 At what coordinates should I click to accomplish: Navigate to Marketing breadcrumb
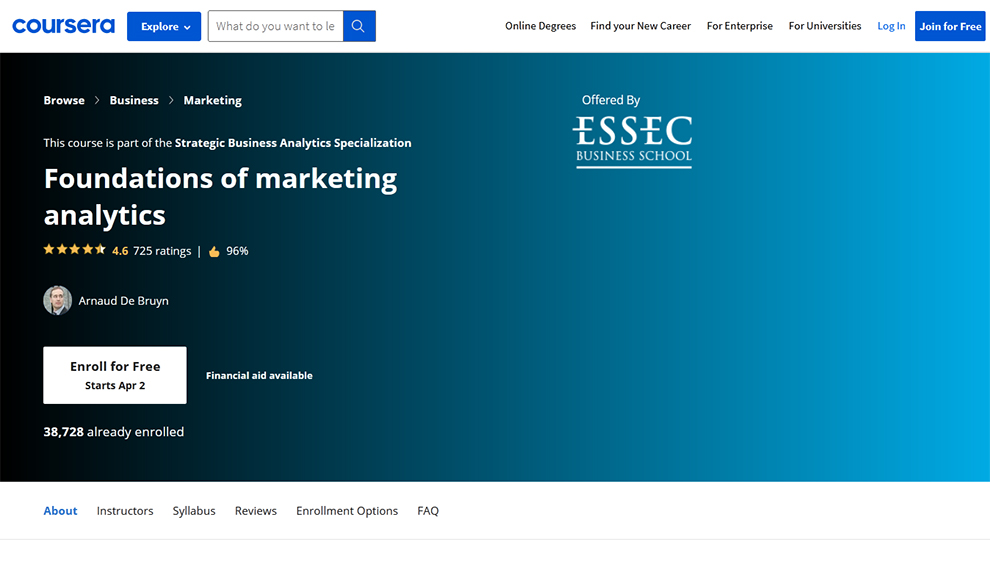(212, 100)
